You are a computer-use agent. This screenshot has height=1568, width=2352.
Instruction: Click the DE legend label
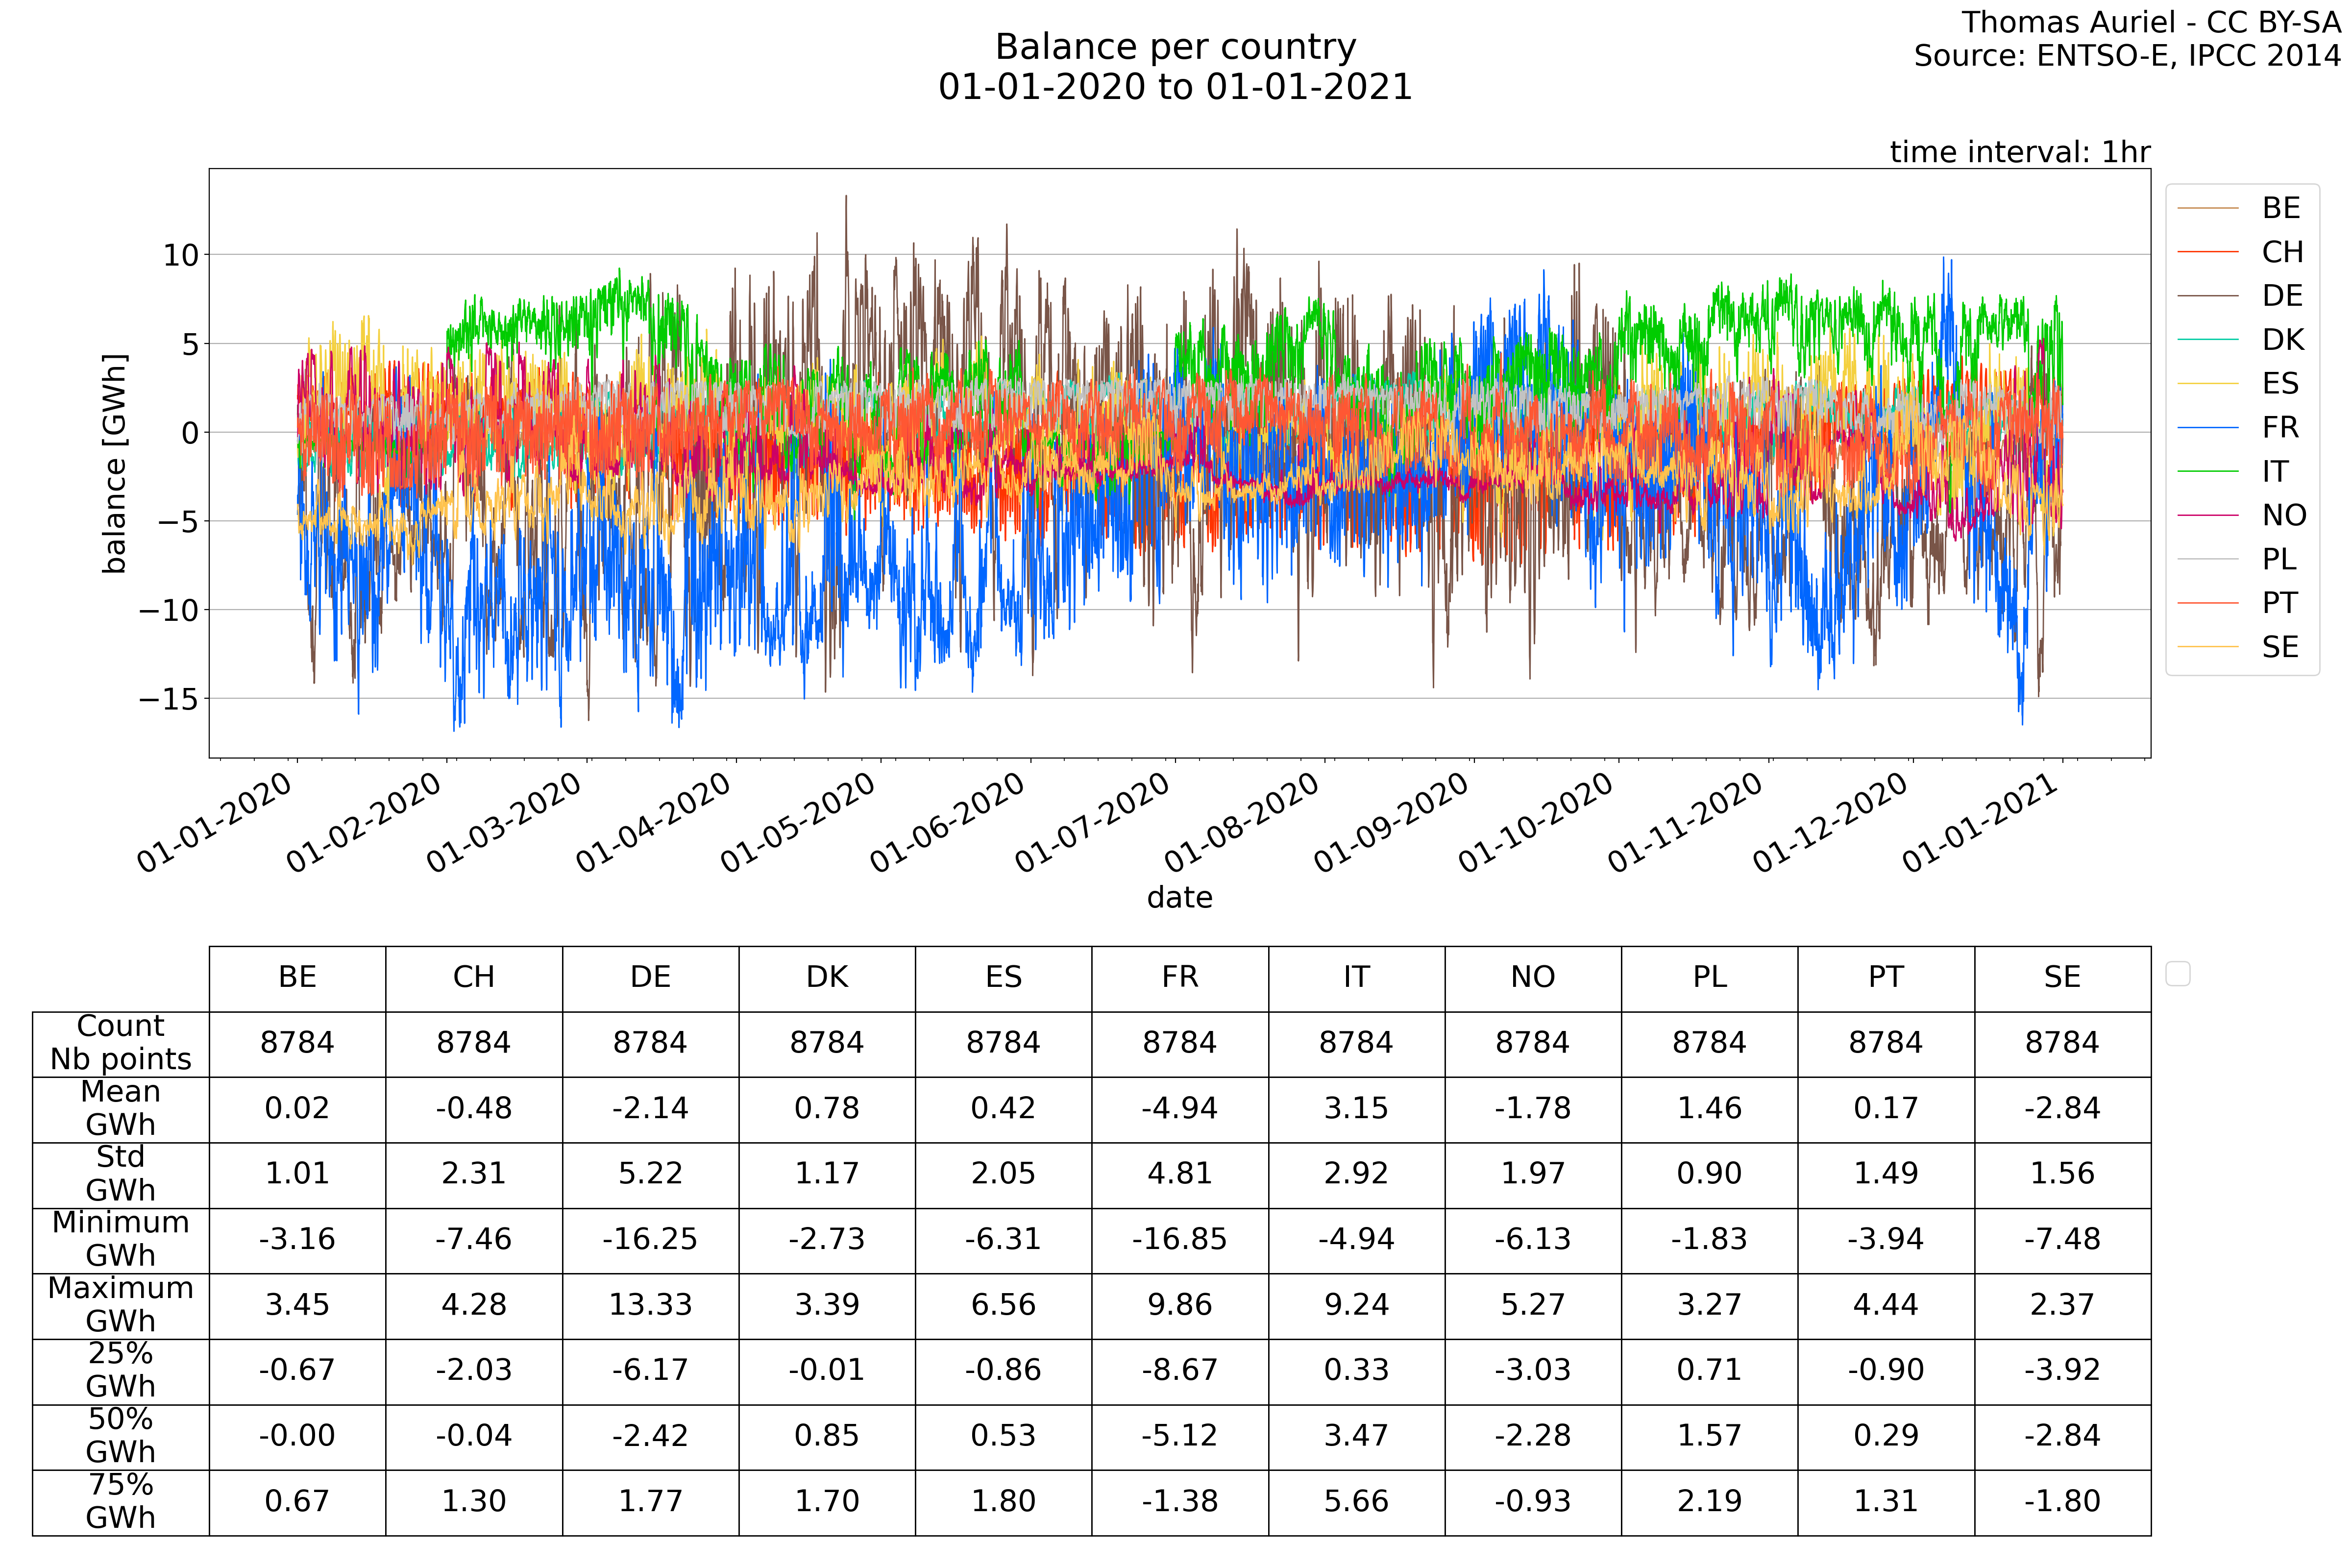[x=2282, y=296]
